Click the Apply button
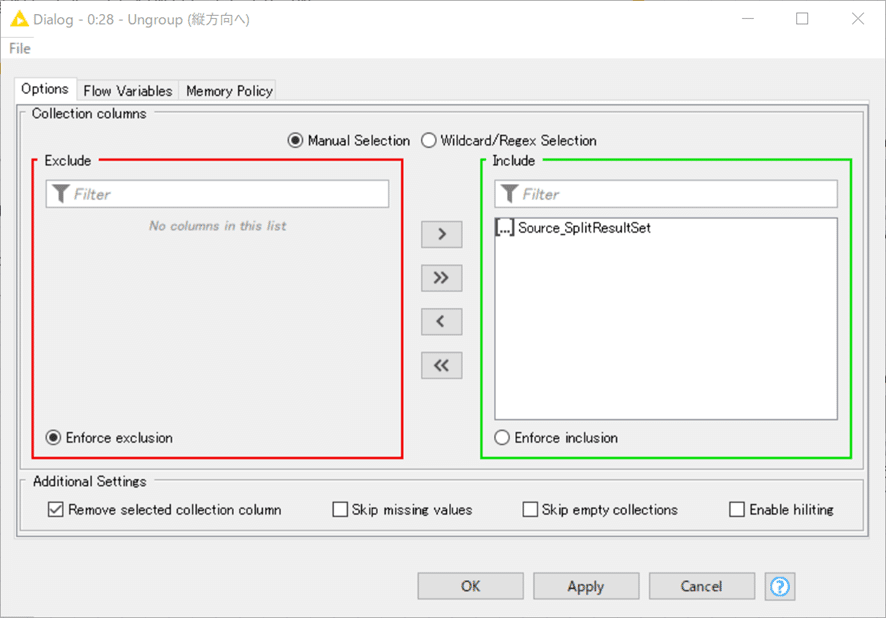886x618 pixels. tap(586, 586)
